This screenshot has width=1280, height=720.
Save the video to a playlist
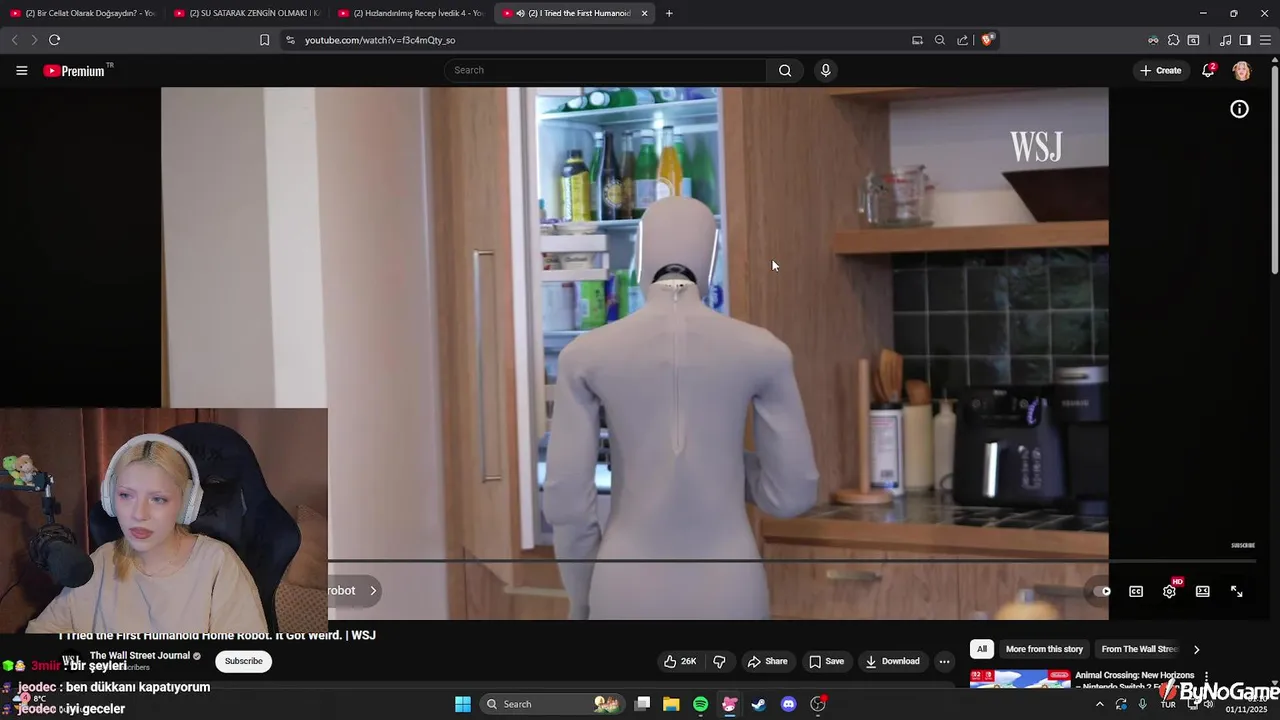(x=826, y=661)
